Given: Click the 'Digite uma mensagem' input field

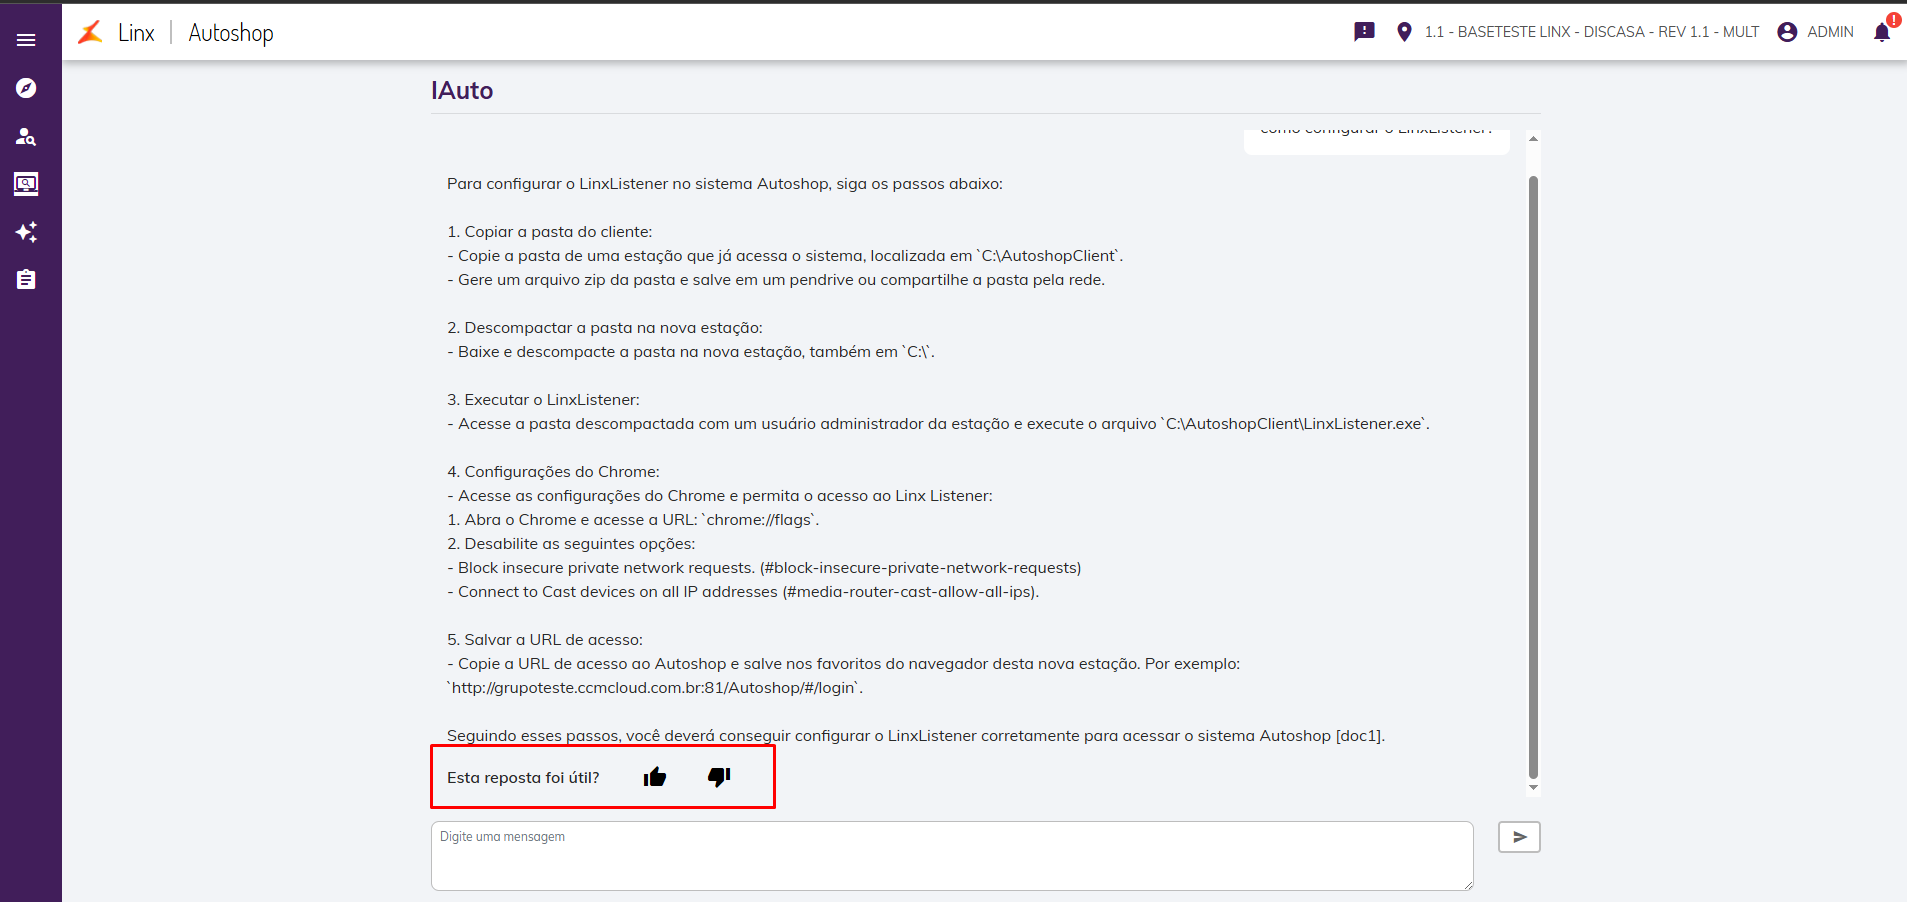Looking at the screenshot, I should point(952,856).
